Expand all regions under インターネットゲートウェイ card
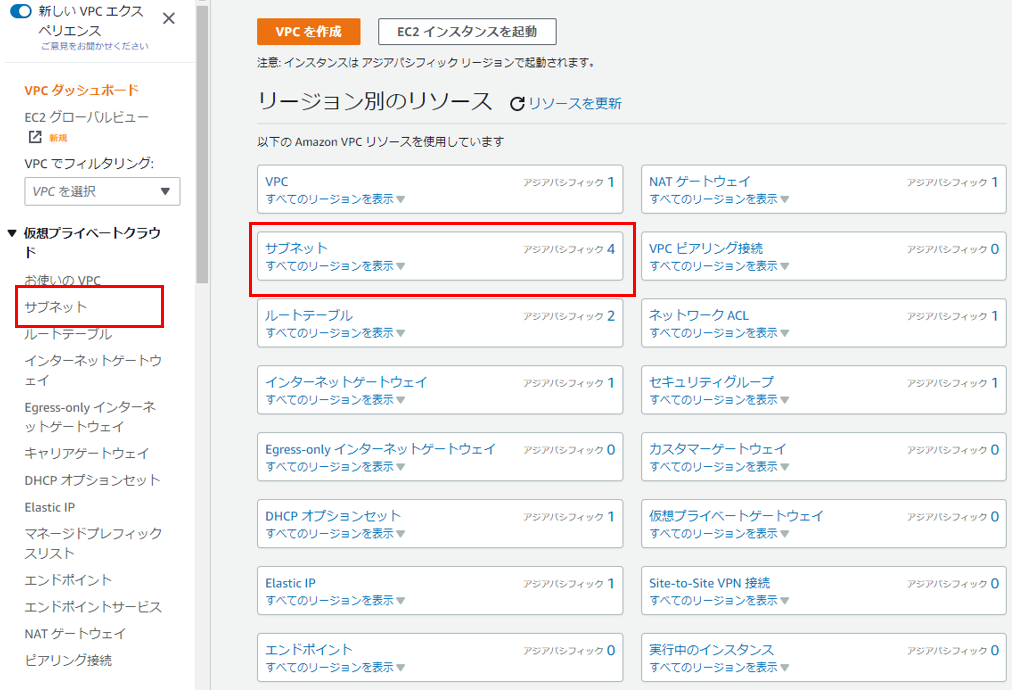The width and height of the screenshot is (1017, 695). point(335,399)
